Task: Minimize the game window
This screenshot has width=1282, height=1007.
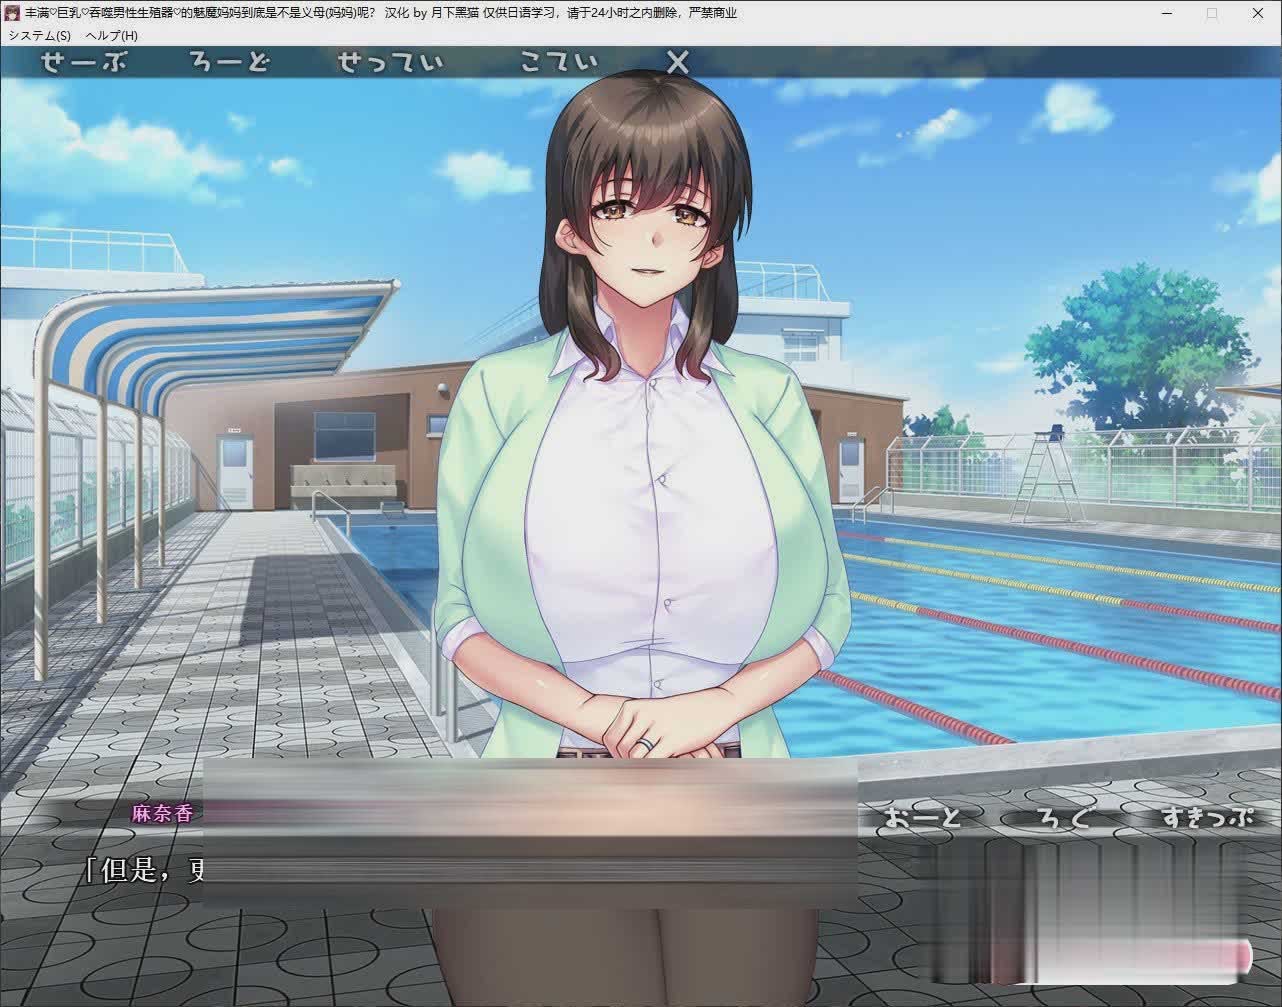Action: coord(1166,13)
